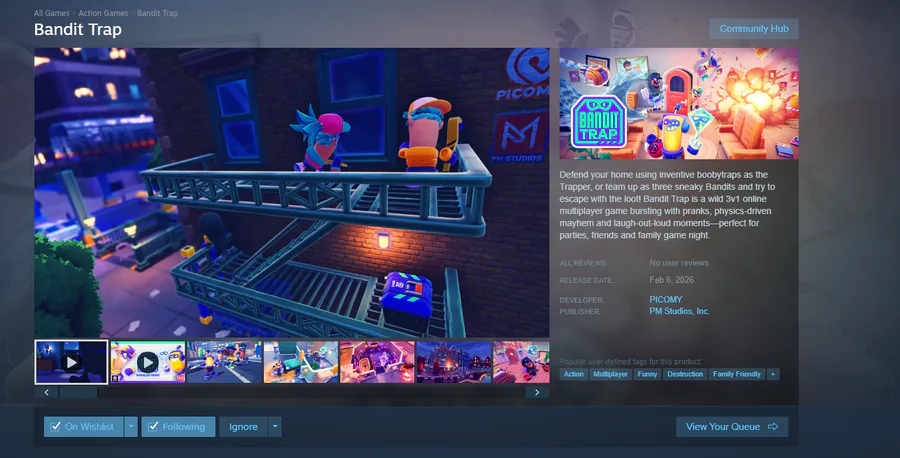The height and width of the screenshot is (458, 900).
Task: Click View Your Queue
Action: point(732,426)
